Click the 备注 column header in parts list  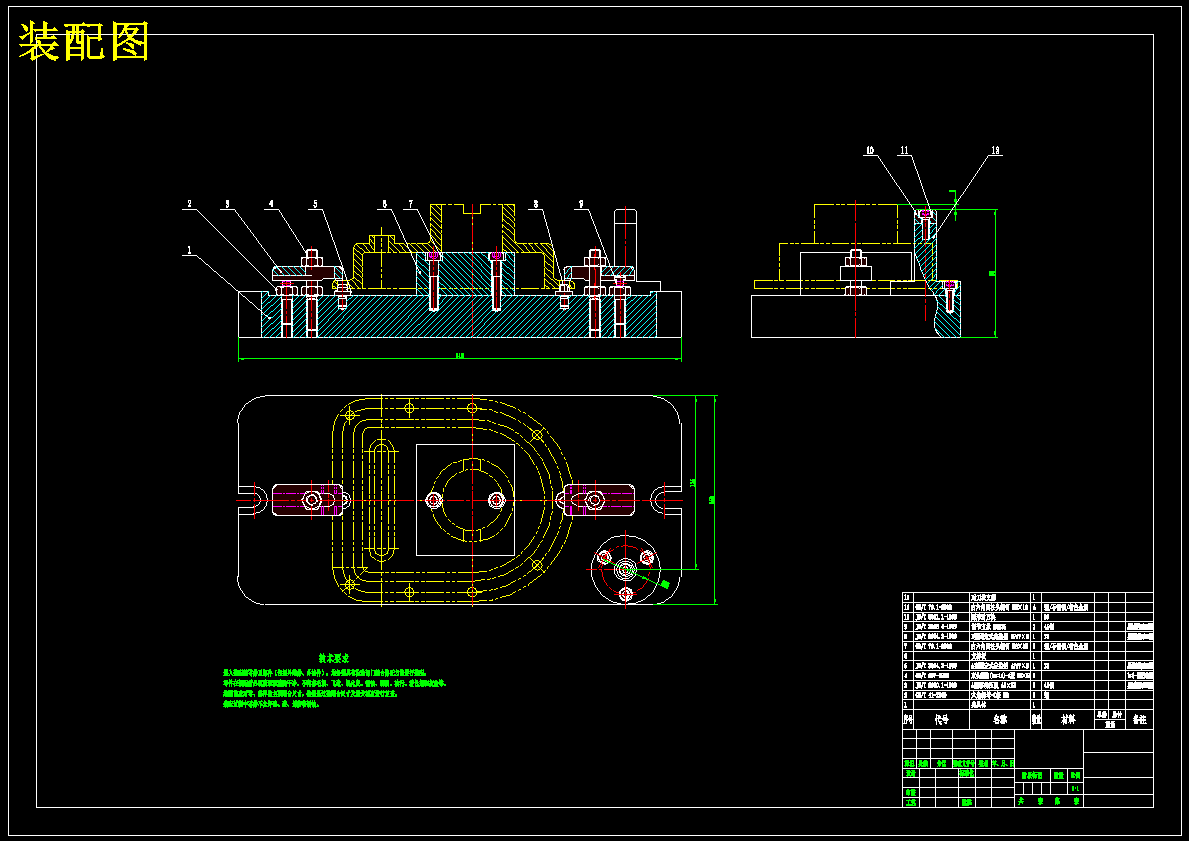1140,720
